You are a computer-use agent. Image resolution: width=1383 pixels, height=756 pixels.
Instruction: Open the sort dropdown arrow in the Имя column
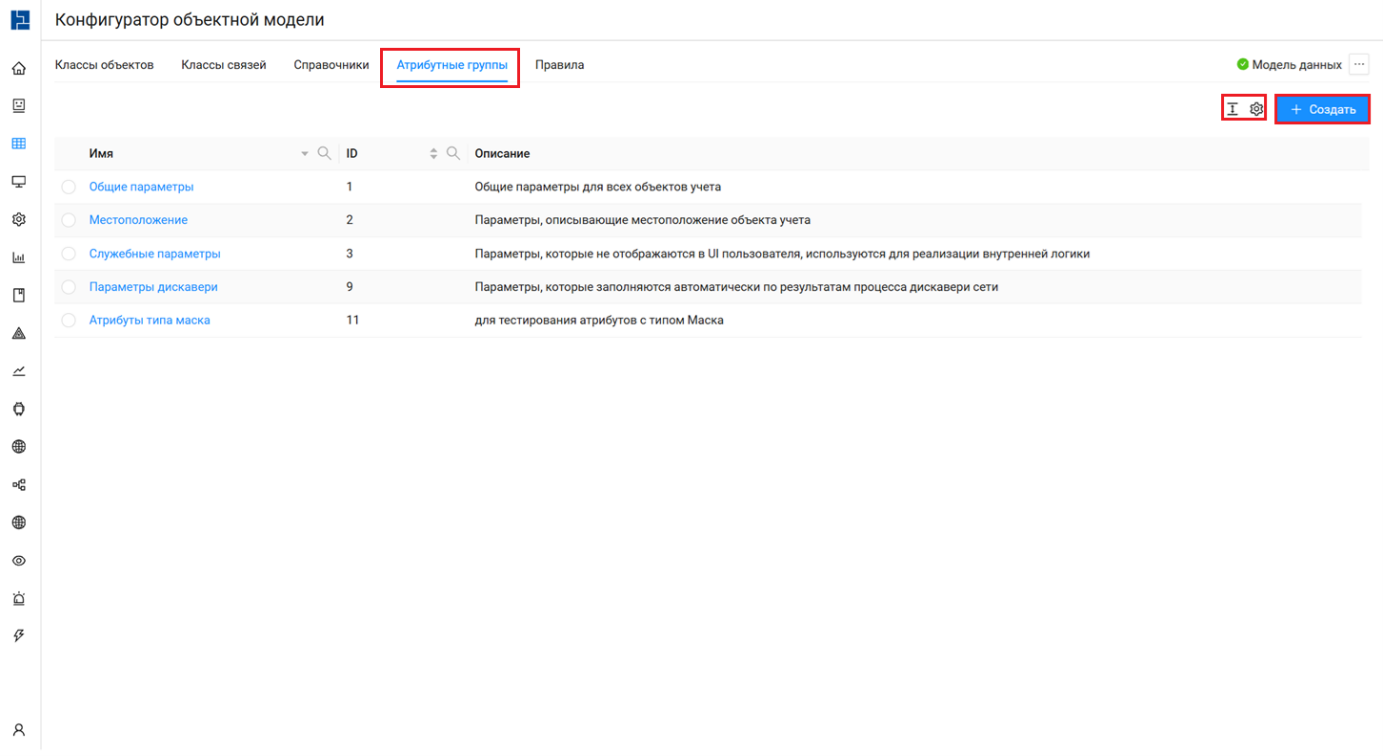coord(306,154)
